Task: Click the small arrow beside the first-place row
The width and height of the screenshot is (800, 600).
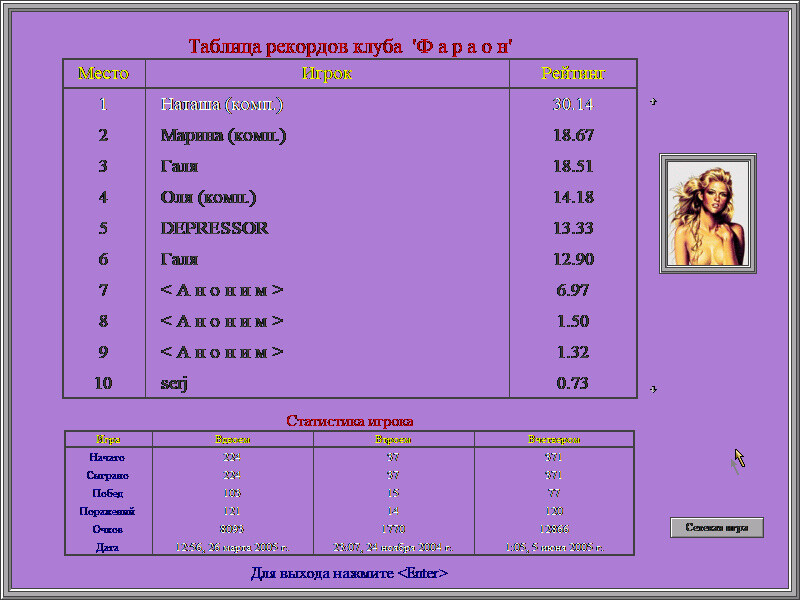Action: (653, 102)
